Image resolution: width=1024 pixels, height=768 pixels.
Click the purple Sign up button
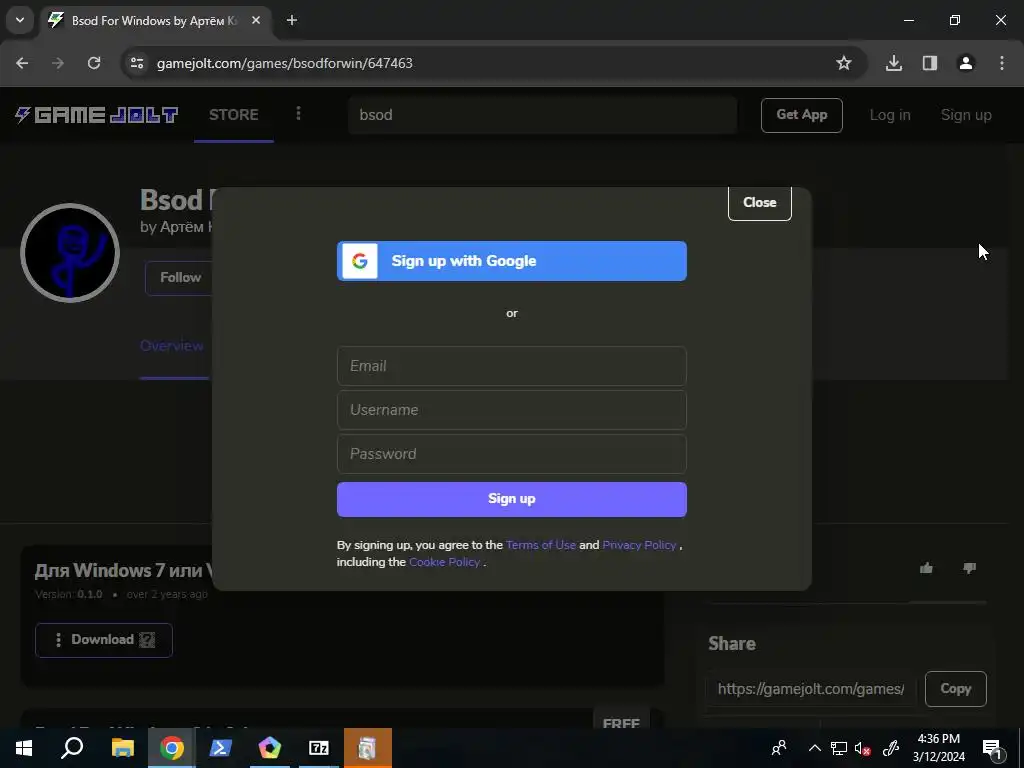[x=511, y=499]
